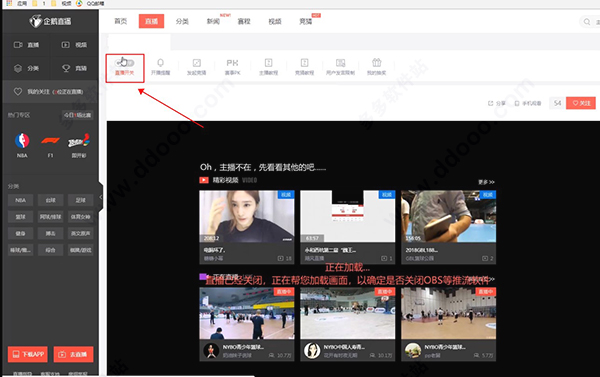Expand 更多 >> next to 精彩视频
Screen dimensions: 600x377
click(486, 182)
